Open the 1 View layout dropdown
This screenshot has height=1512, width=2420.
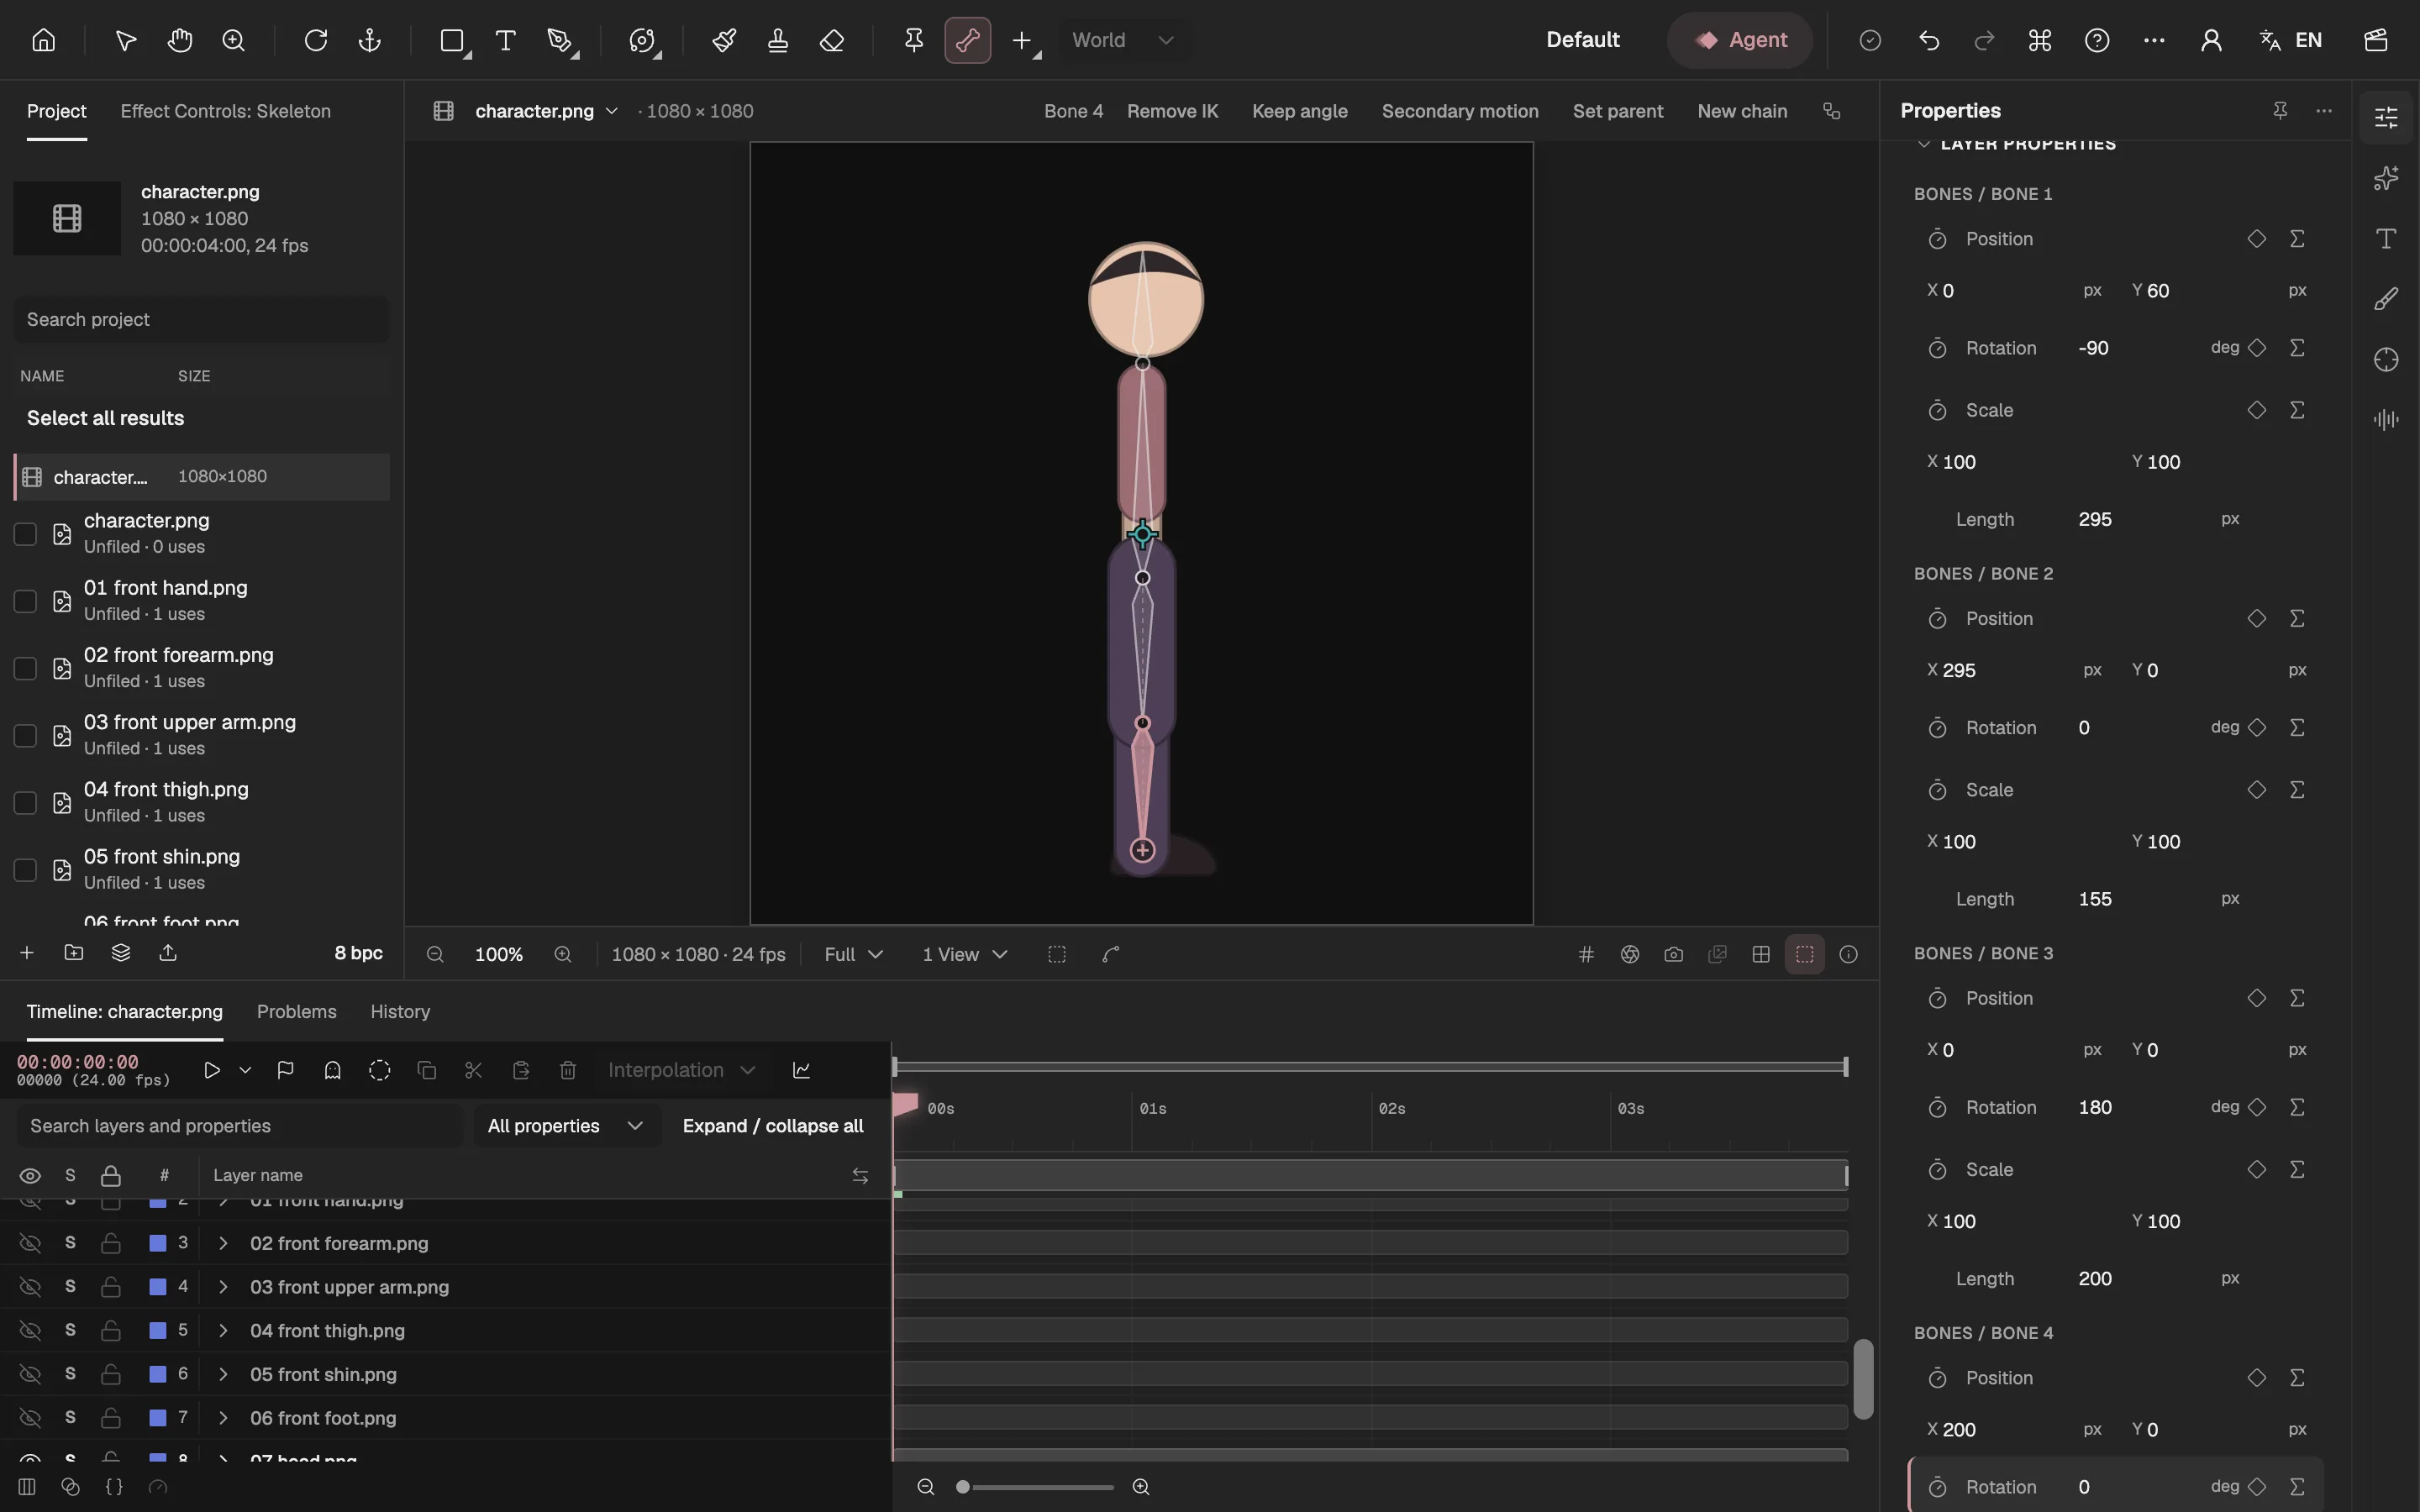point(964,954)
